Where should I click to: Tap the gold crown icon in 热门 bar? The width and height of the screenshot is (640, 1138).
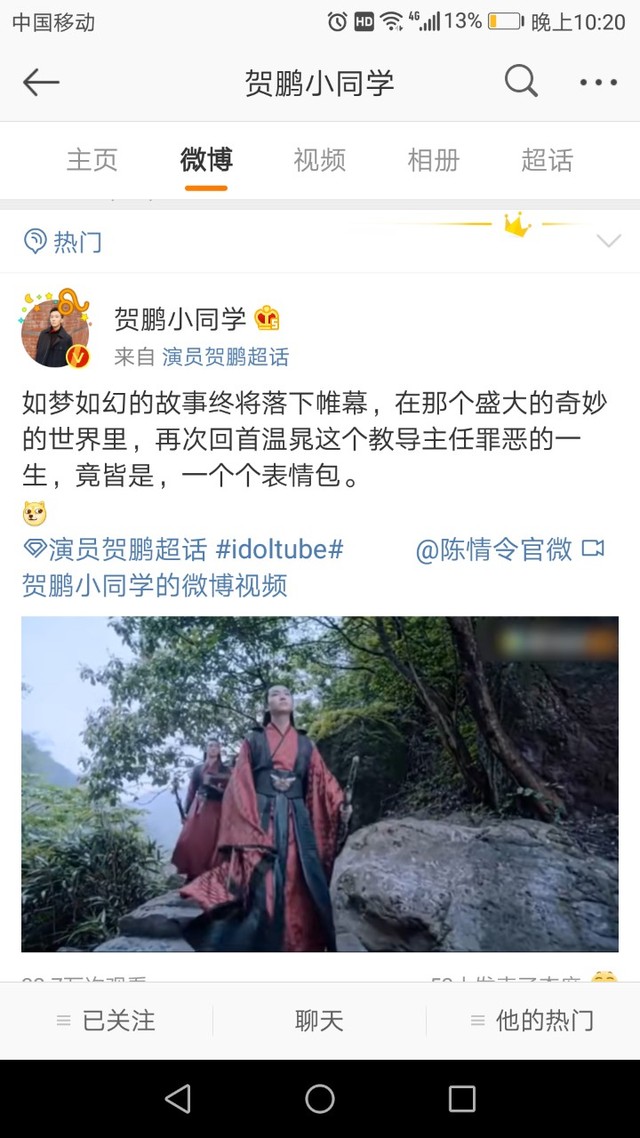click(517, 225)
